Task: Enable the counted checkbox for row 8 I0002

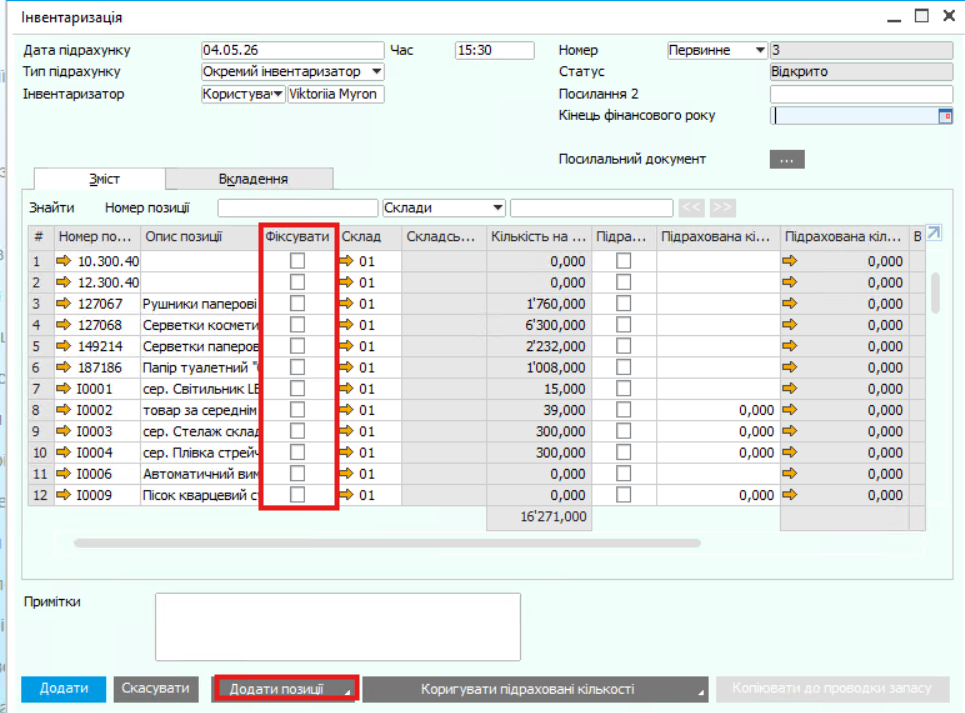Action: (x=623, y=410)
